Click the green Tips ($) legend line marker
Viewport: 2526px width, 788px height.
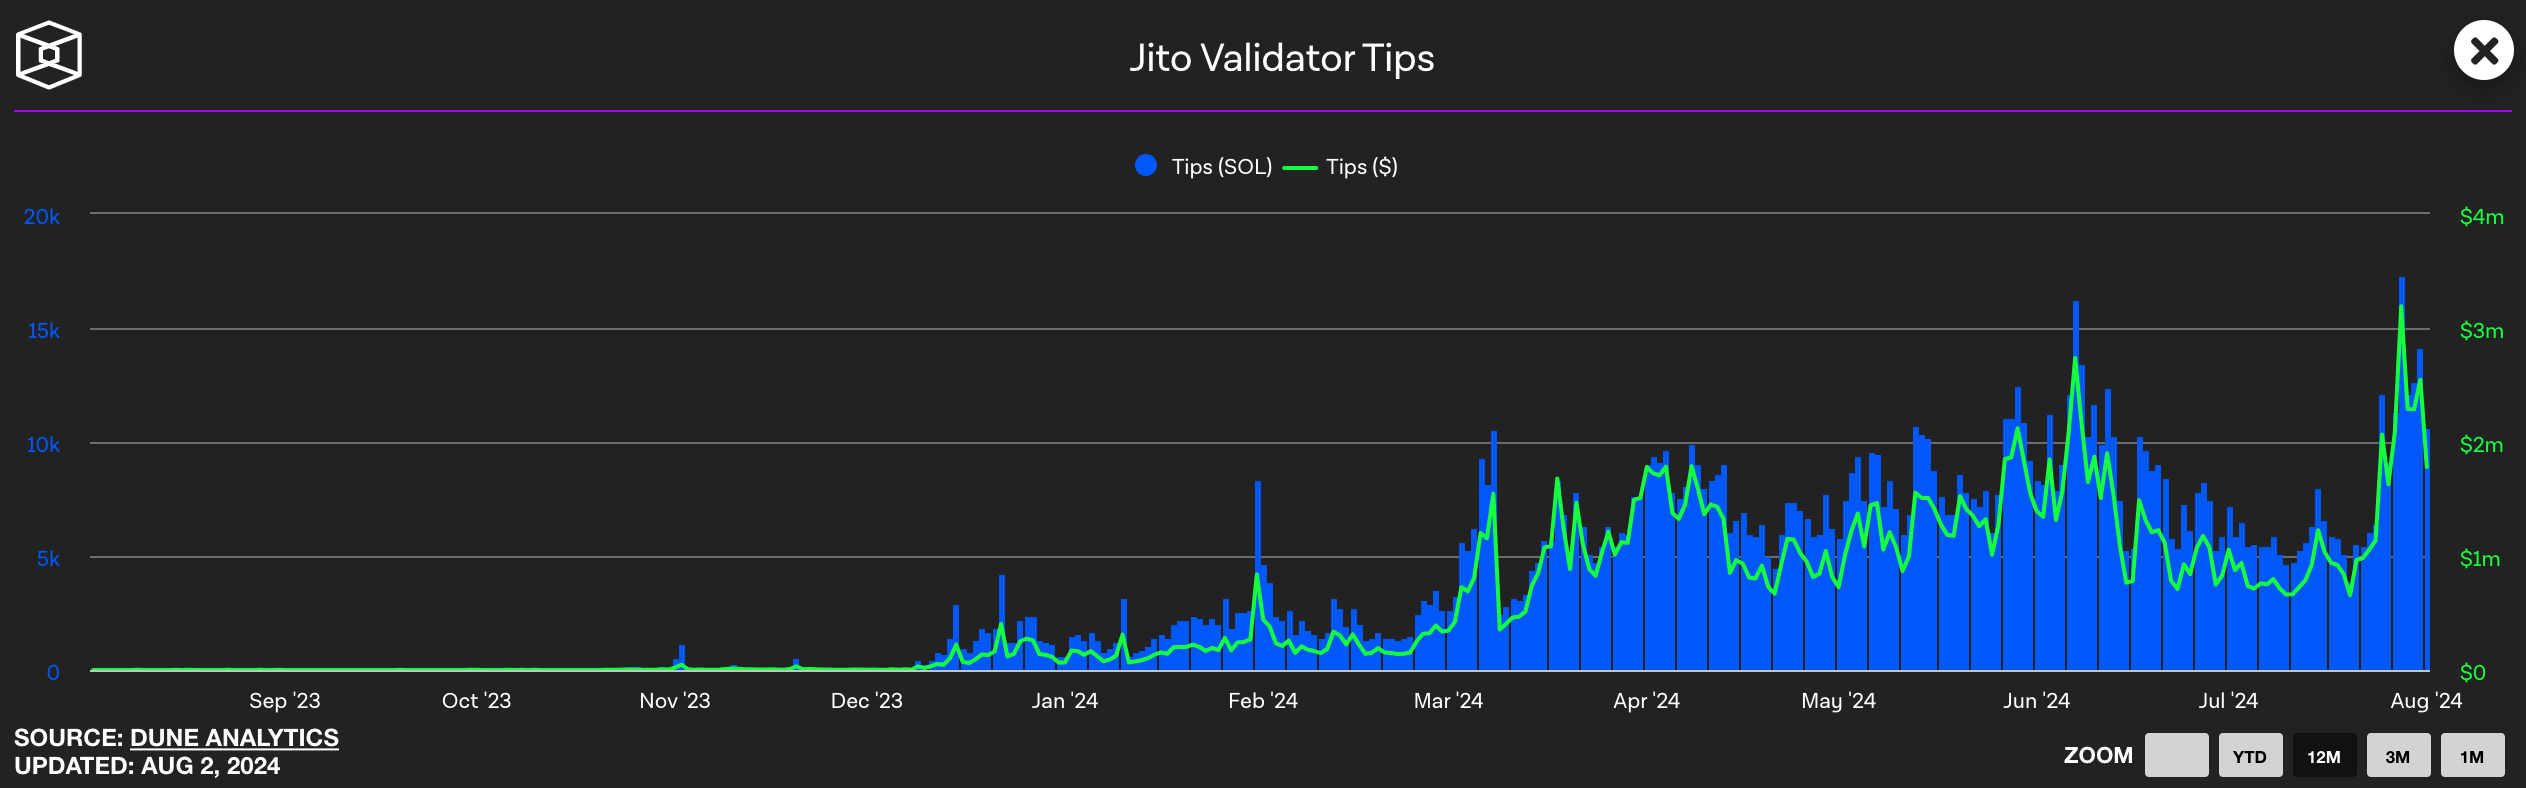coord(1299,168)
